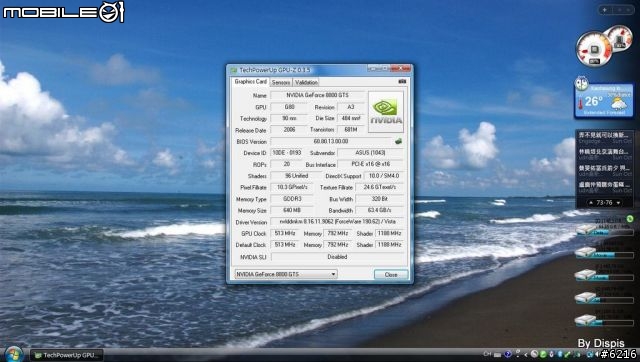Open the weather gadget showing 26°
Screen dimensions: 640x362
point(604,100)
